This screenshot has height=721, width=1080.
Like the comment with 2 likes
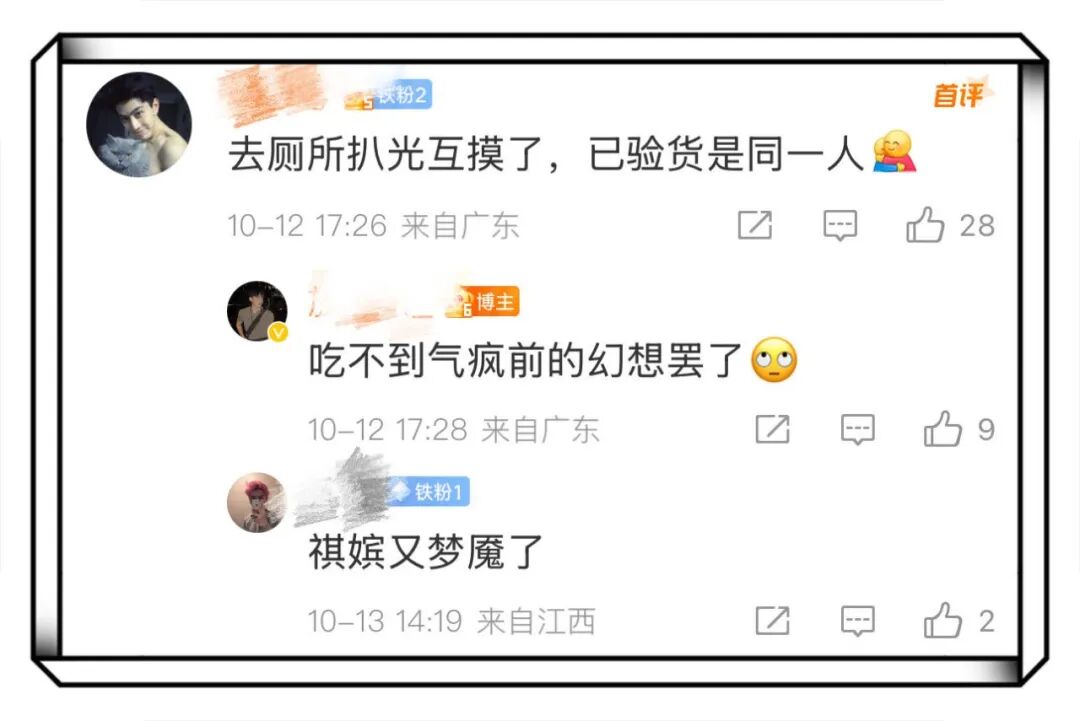[942, 620]
